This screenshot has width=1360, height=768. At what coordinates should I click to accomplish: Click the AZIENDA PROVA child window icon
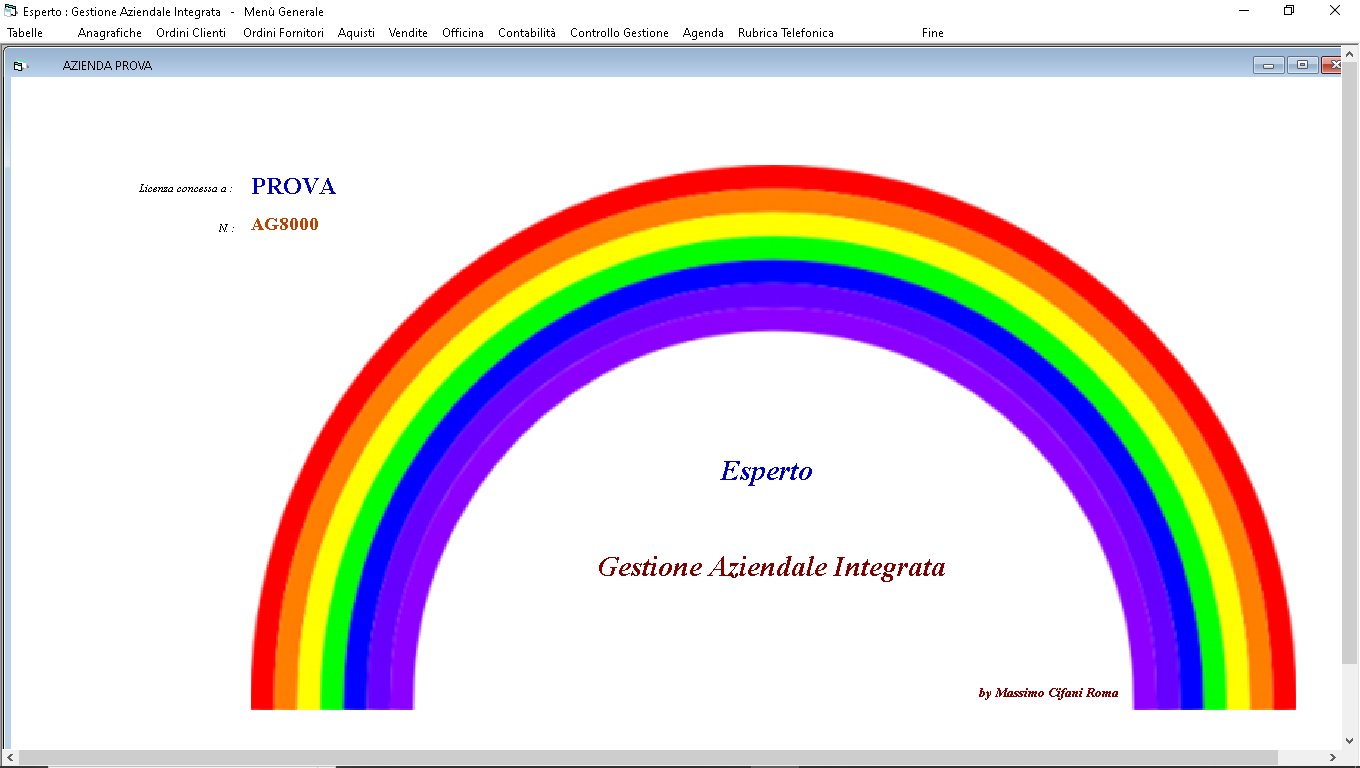click(20, 66)
